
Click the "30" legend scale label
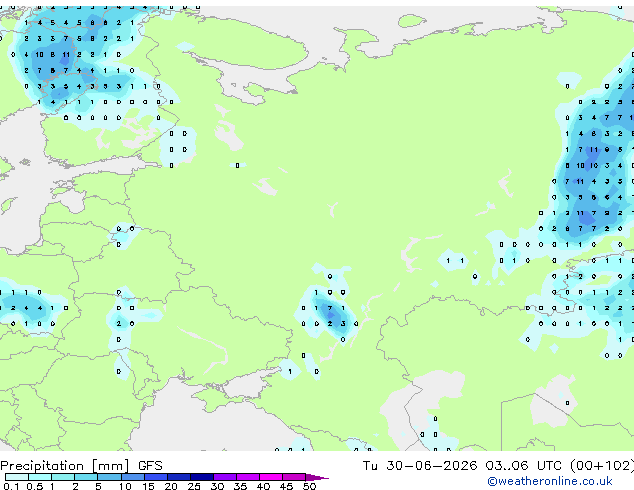[x=217, y=486]
